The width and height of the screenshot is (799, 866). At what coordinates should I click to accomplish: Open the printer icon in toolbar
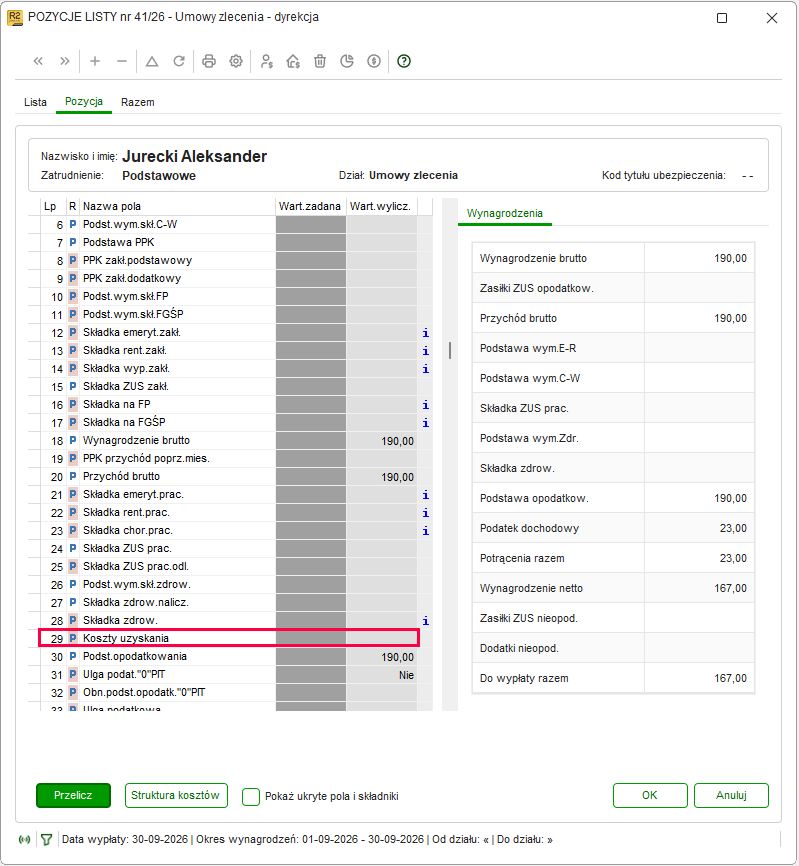point(209,61)
